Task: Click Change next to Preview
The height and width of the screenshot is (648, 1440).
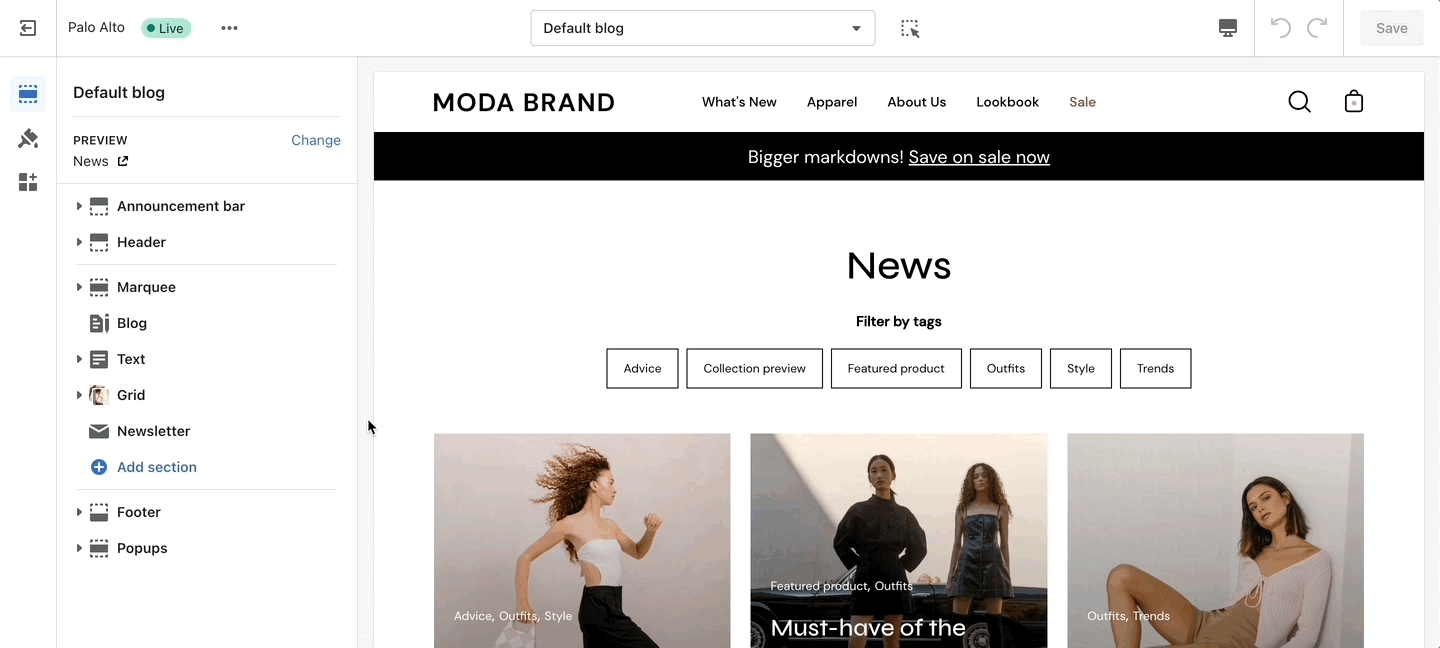Action: tap(316, 140)
